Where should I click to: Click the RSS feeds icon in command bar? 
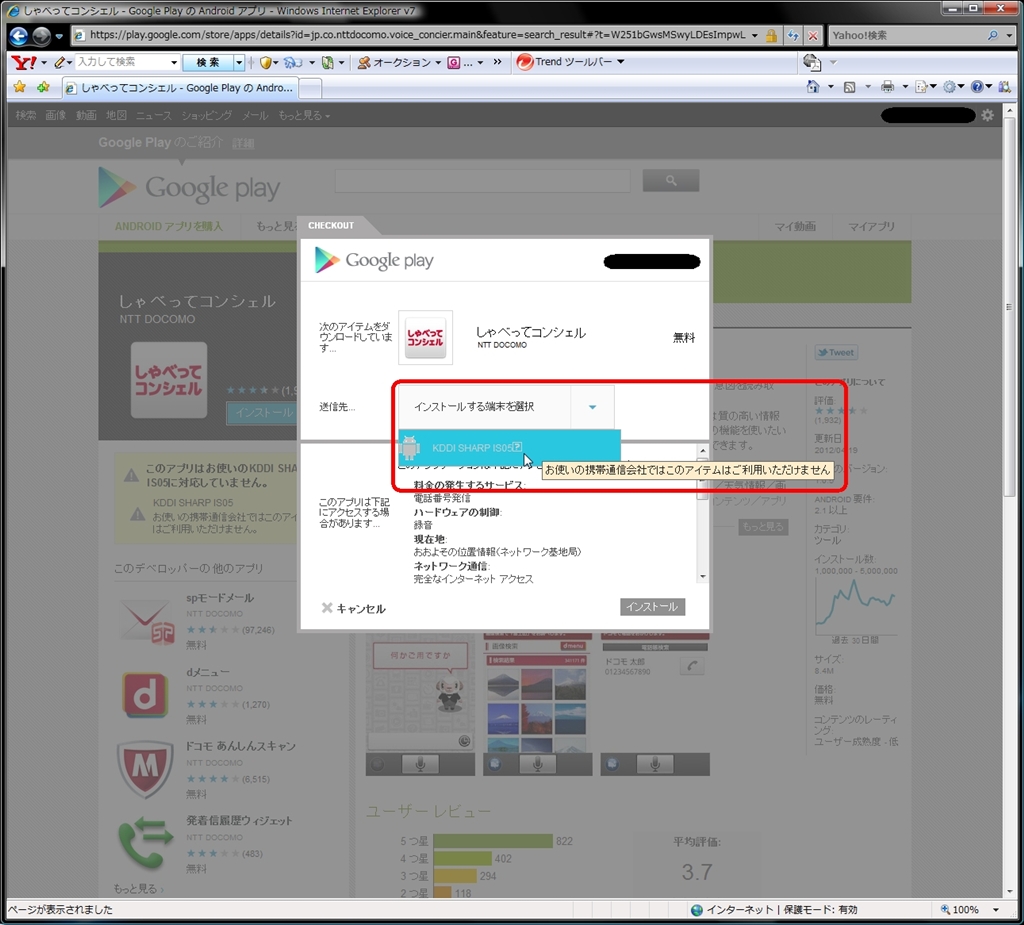coord(849,86)
